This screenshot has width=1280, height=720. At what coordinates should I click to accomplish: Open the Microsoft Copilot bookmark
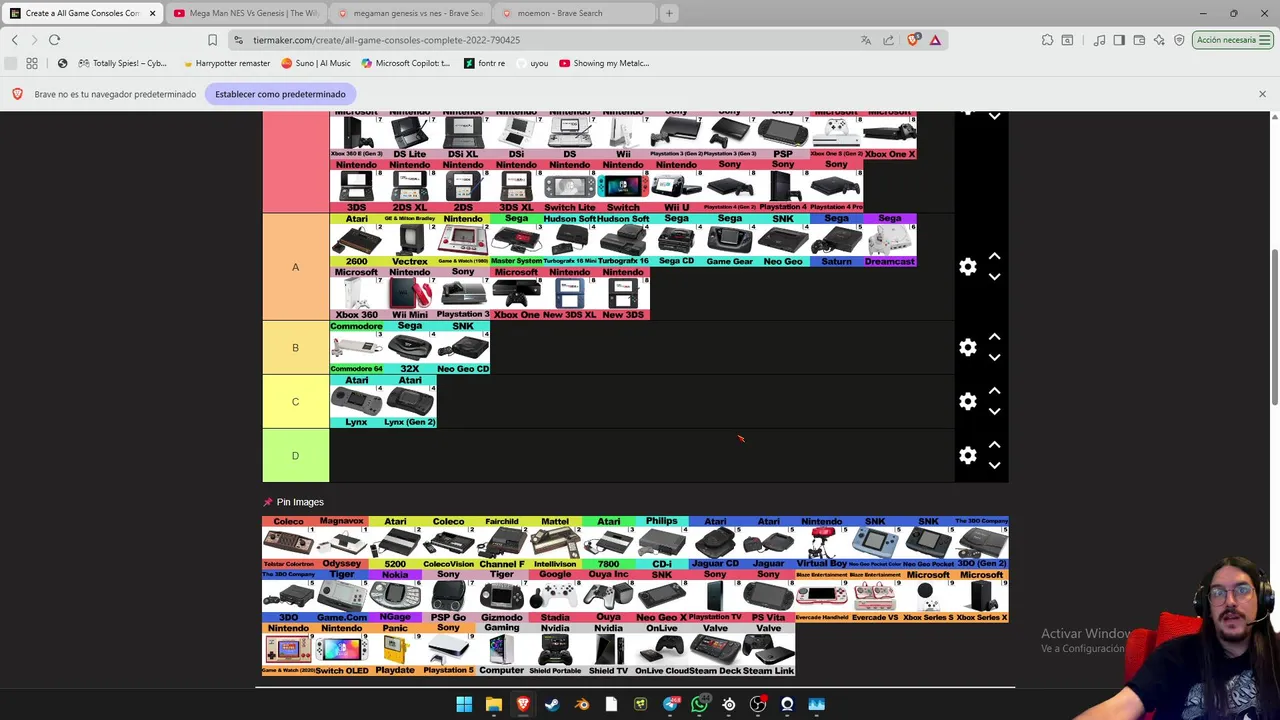click(x=406, y=63)
